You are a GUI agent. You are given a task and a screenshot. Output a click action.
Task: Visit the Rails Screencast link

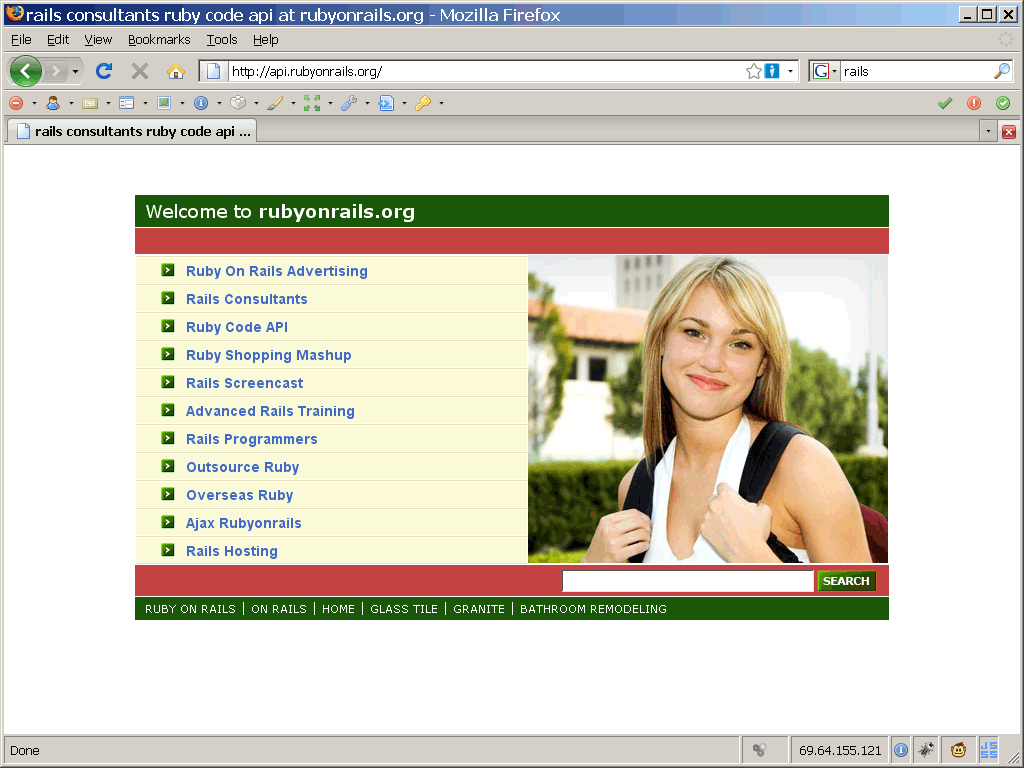pyautogui.click(x=244, y=383)
